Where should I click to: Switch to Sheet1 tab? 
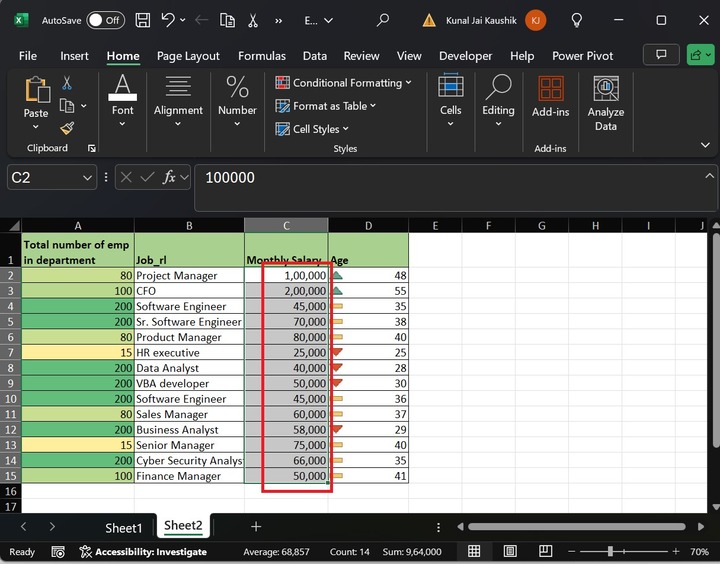(124, 527)
